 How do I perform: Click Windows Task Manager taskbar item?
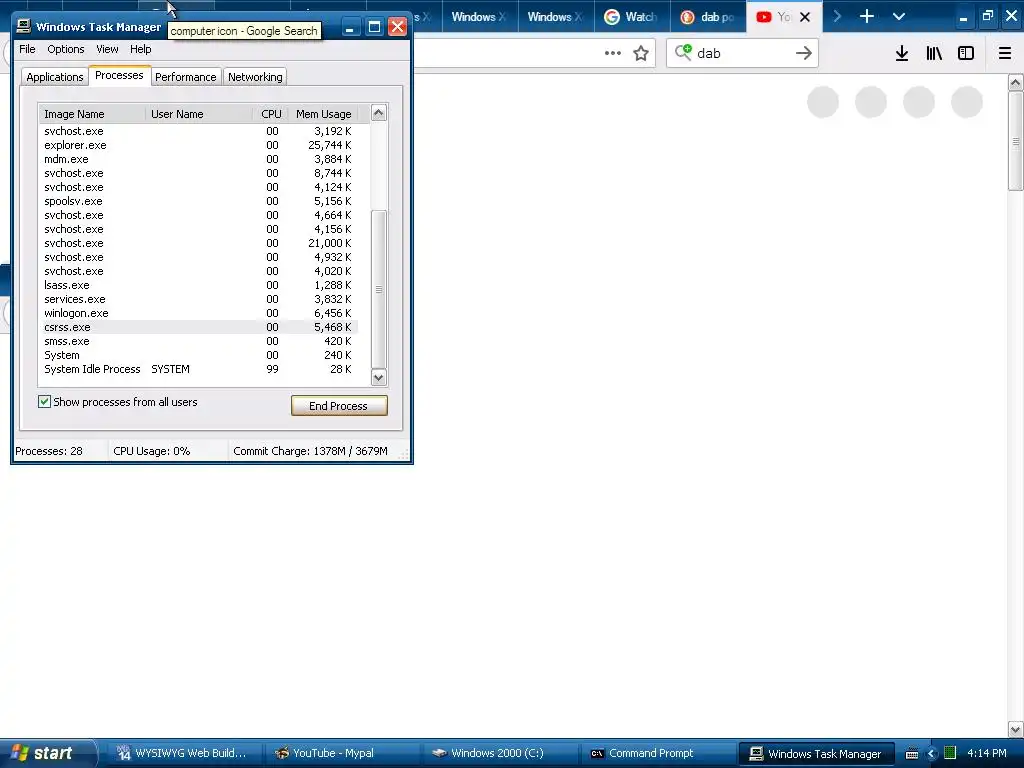coord(815,754)
